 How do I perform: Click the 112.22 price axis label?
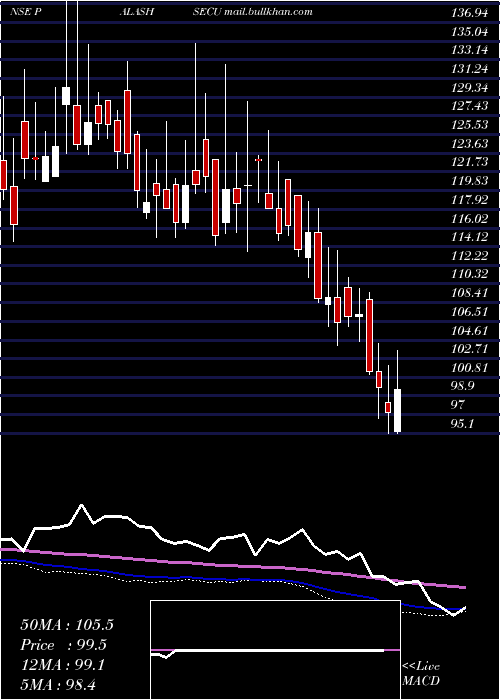pos(469,255)
